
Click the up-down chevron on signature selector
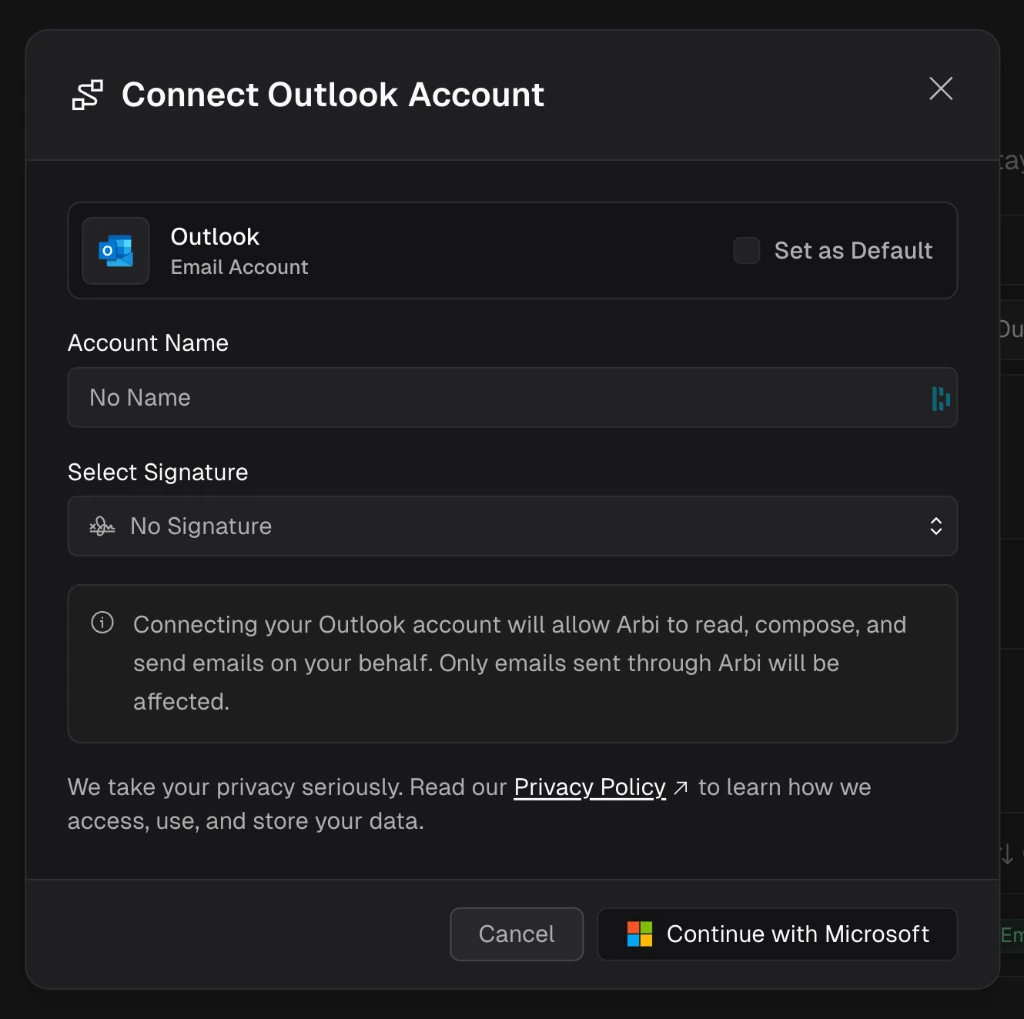pos(936,526)
